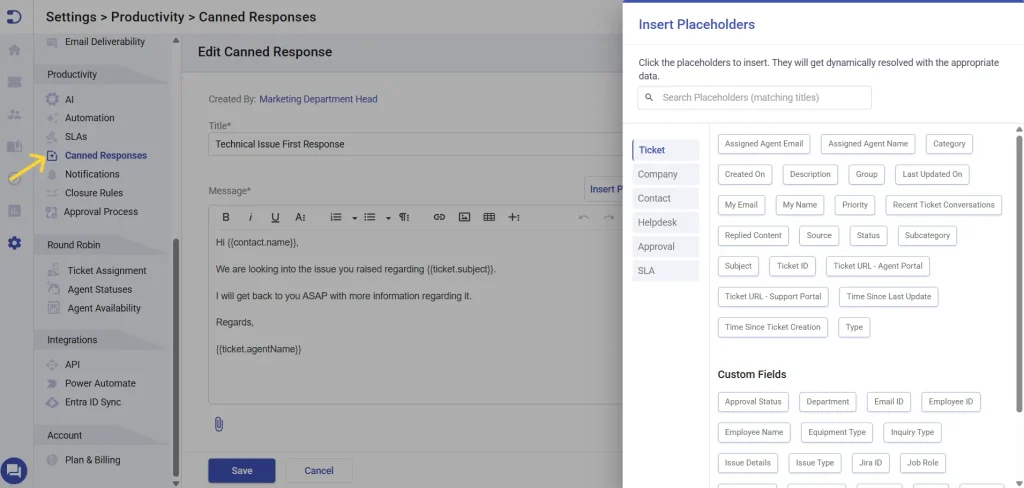1024x488 pixels.
Task: Open Power Automate integration
Action: (x=100, y=383)
